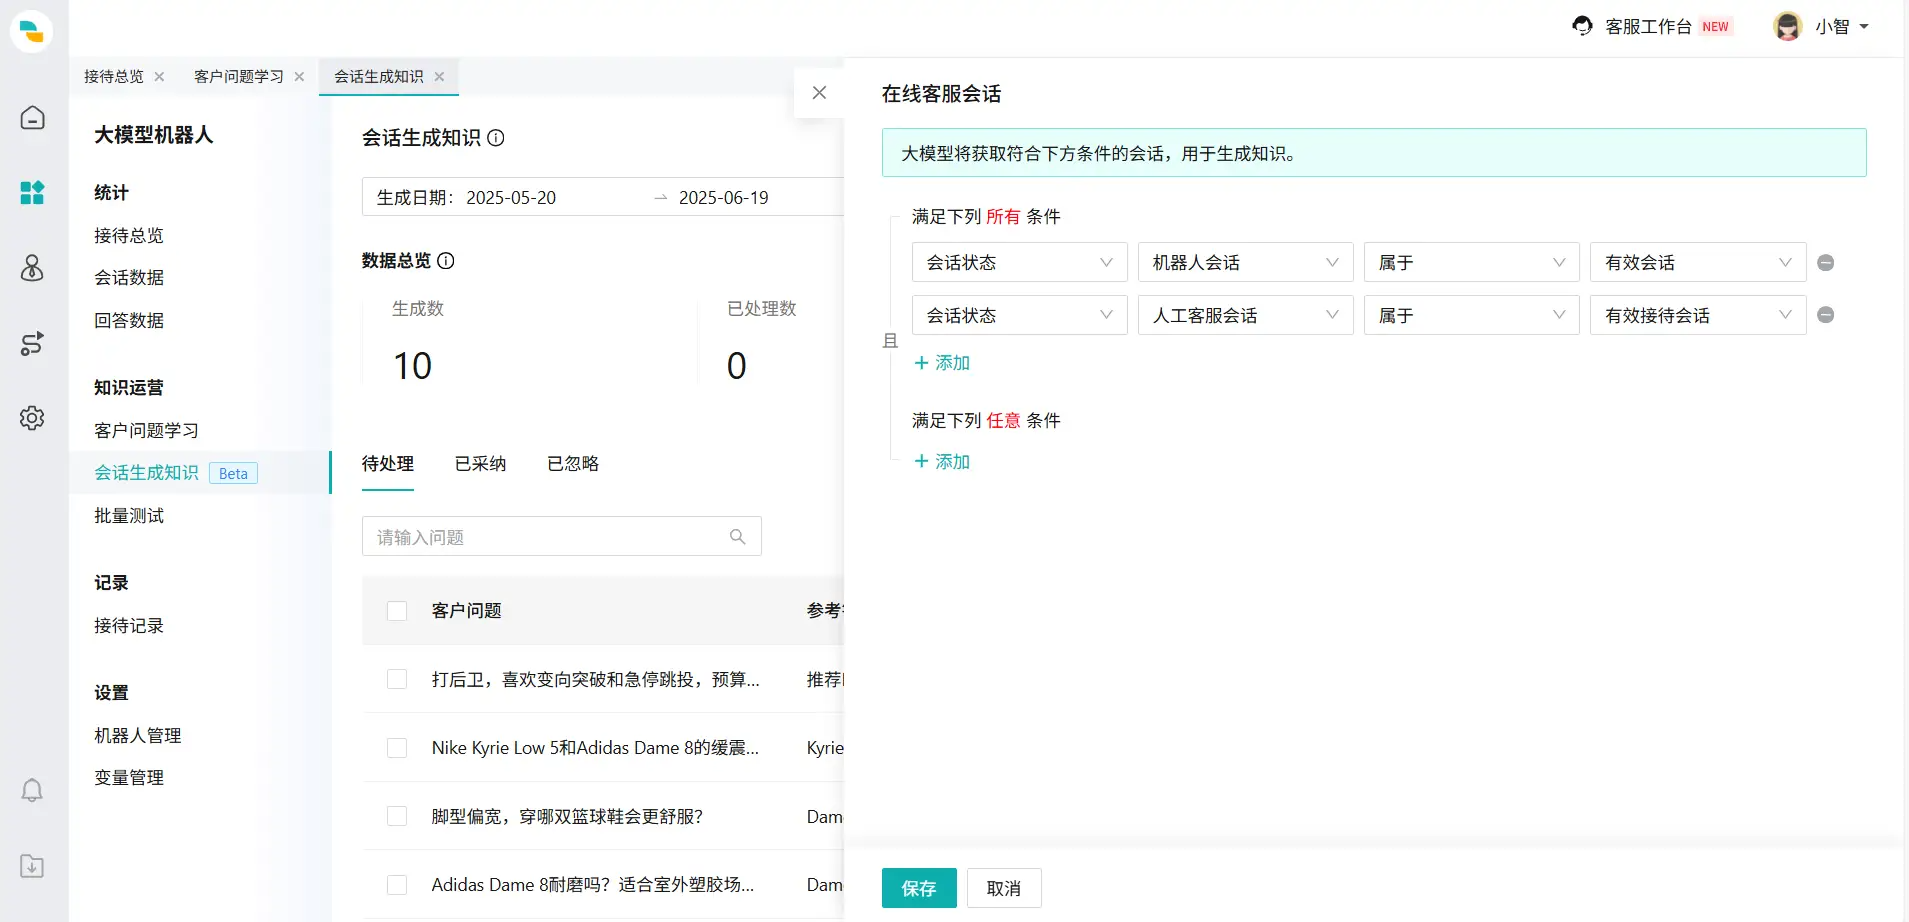Open the download inbox sidebar icon
Viewport: 1909px width, 922px height.
tap(32, 866)
